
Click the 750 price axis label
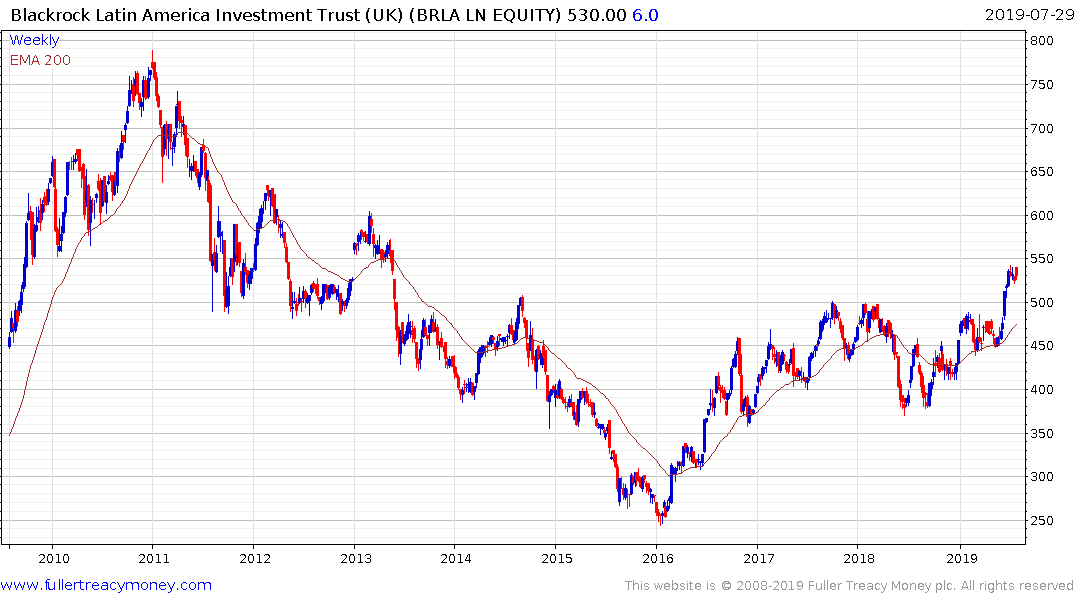coord(1042,85)
